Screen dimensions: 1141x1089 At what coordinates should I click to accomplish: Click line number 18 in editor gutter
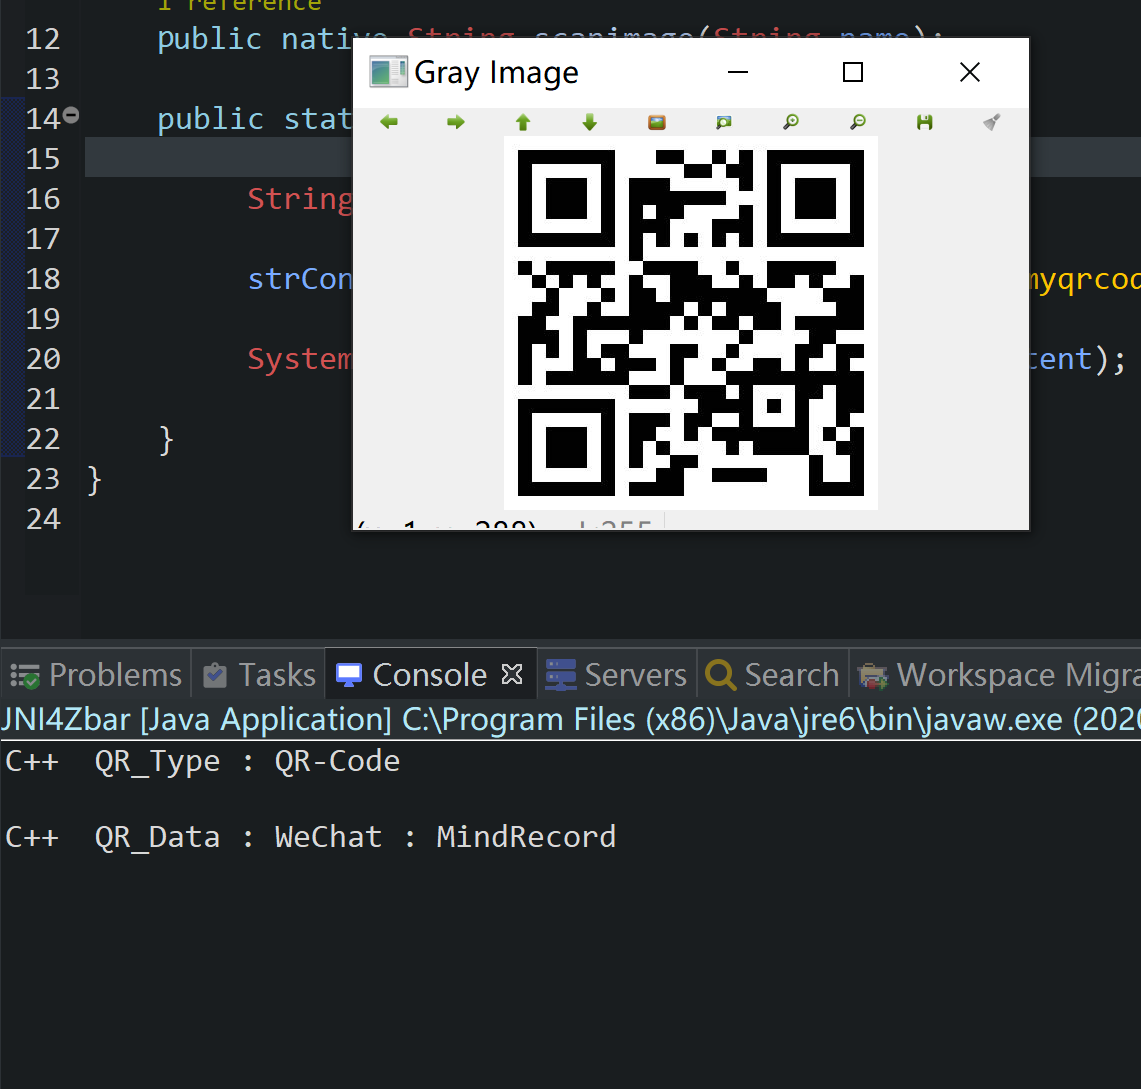tap(43, 279)
